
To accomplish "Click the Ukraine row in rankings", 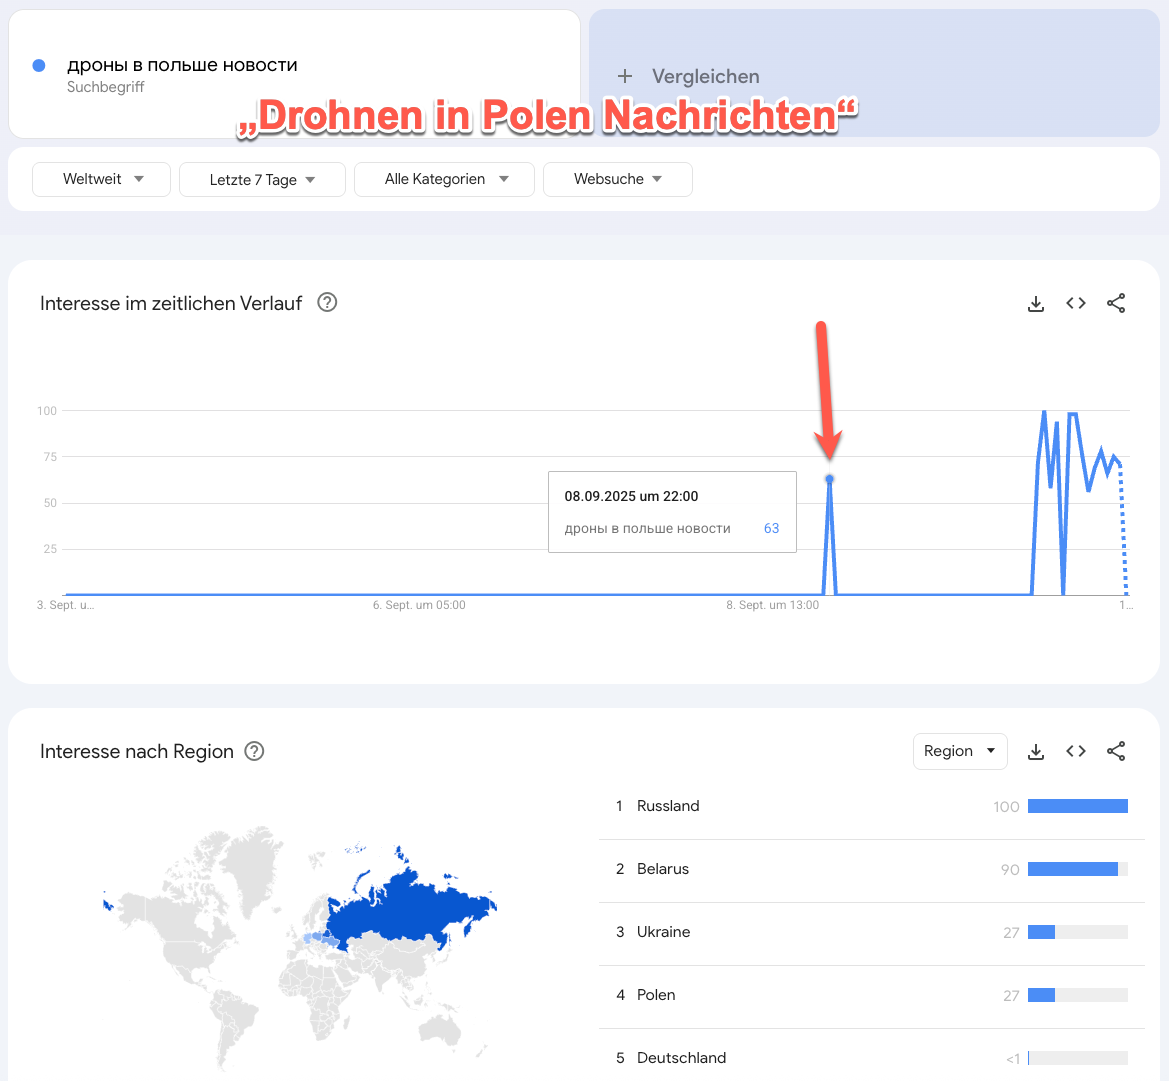I will [664, 932].
